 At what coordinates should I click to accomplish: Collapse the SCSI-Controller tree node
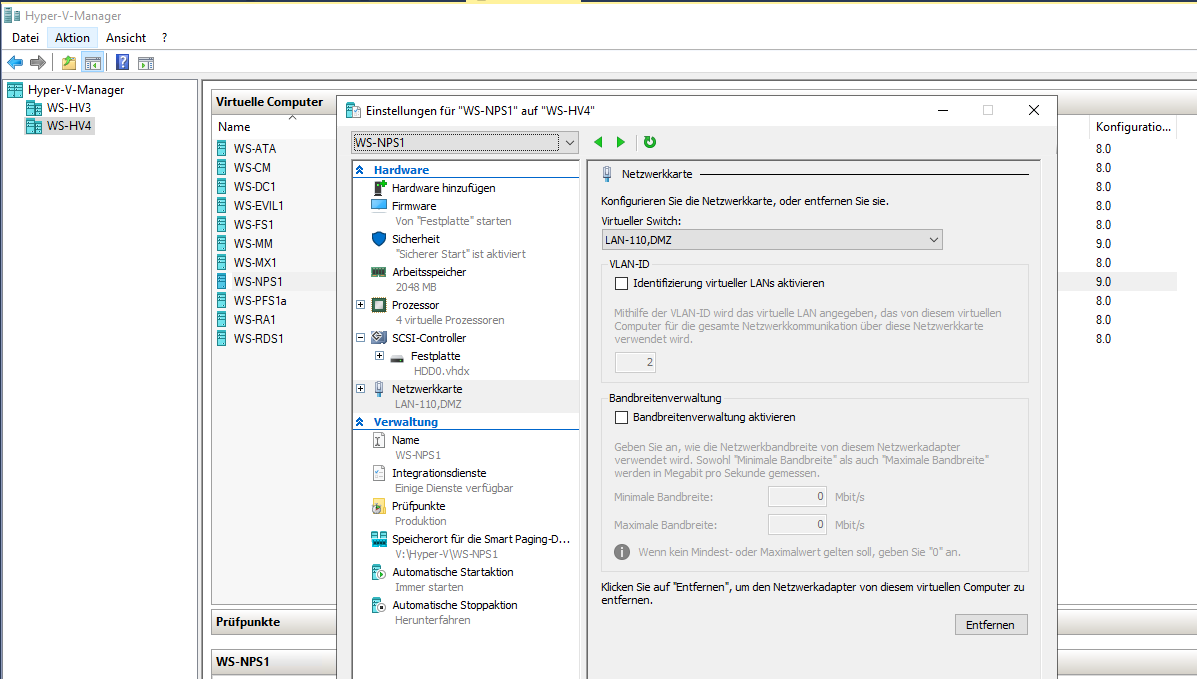pyautogui.click(x=360, y=338)
